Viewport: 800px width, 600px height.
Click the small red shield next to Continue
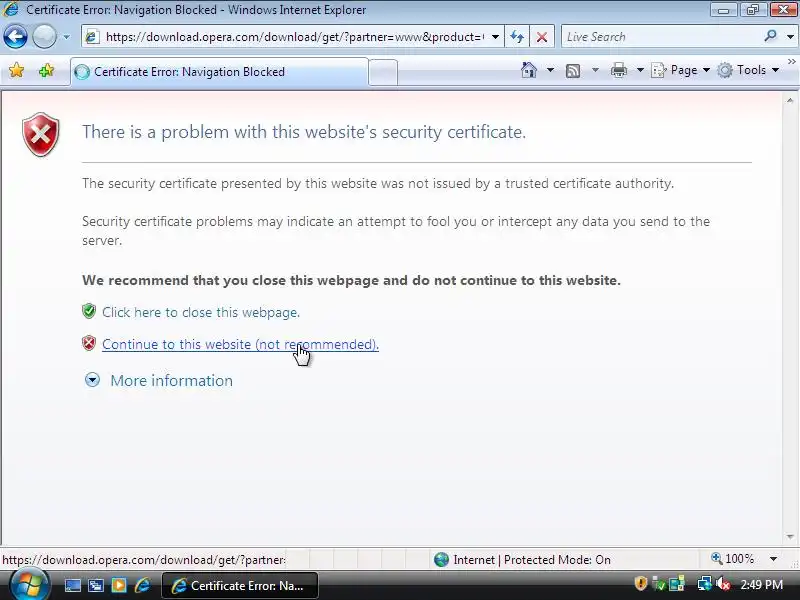[x=89, y=343]
